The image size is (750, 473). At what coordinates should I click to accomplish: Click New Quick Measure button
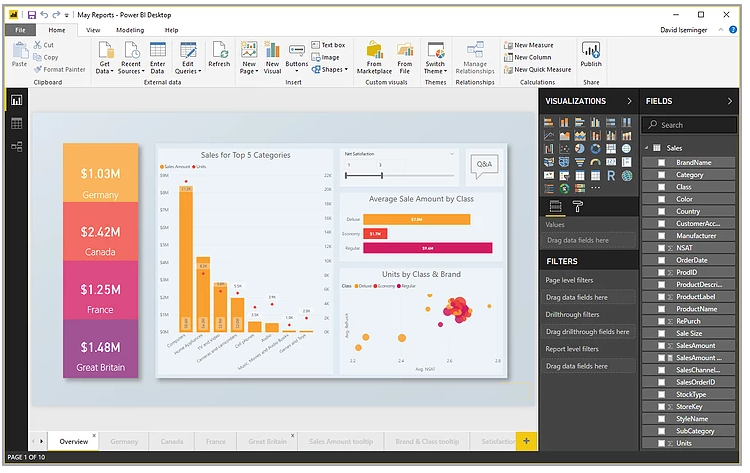tap(538, 70)
